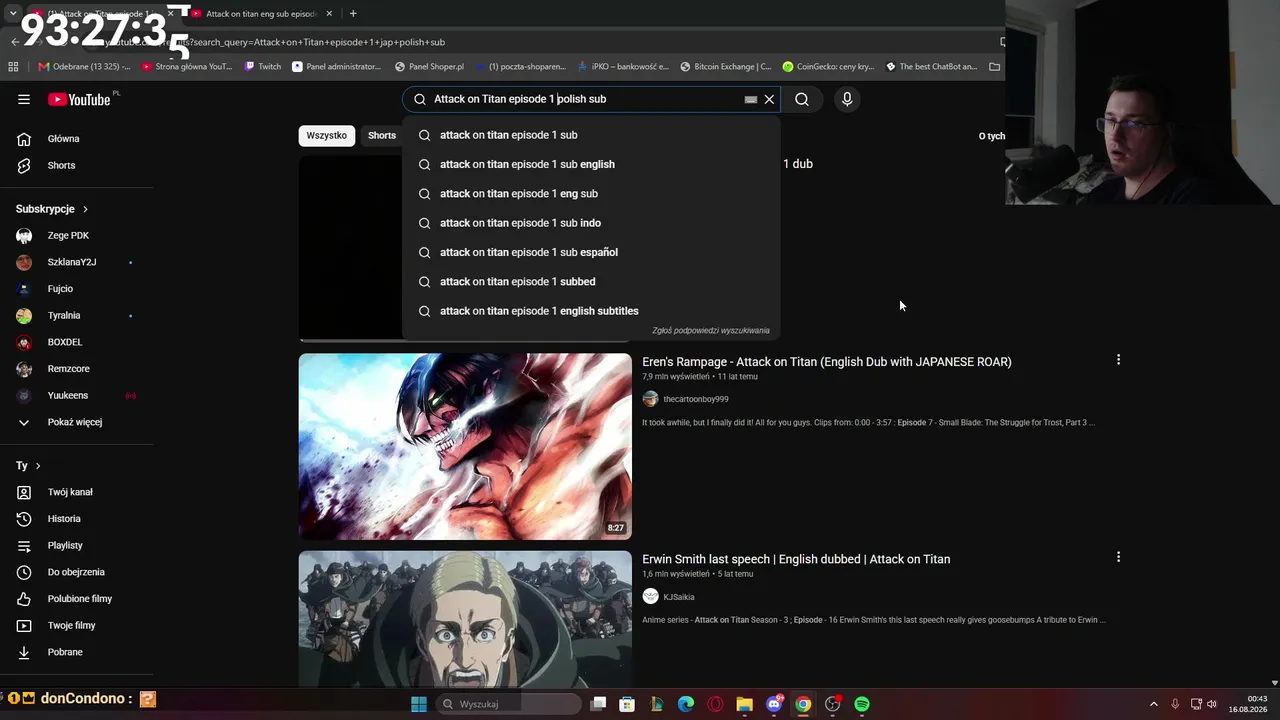Open the Twitch bookmark
The width and height of the screenshot is (1280, 720).
click(263, 67)
